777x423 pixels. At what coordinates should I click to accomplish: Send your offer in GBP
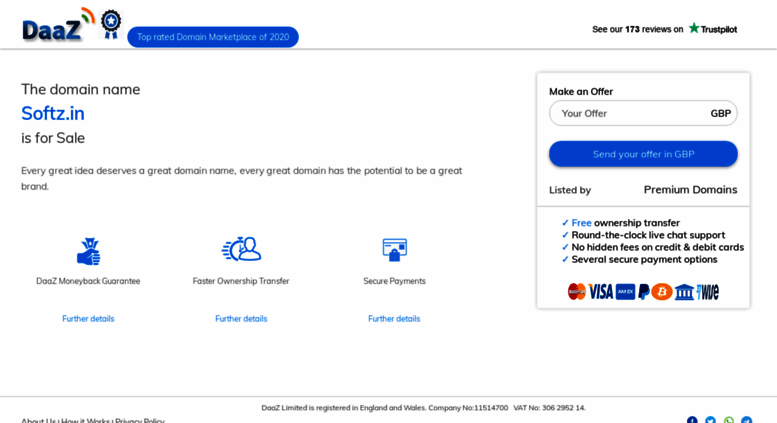tap(643, 154)
